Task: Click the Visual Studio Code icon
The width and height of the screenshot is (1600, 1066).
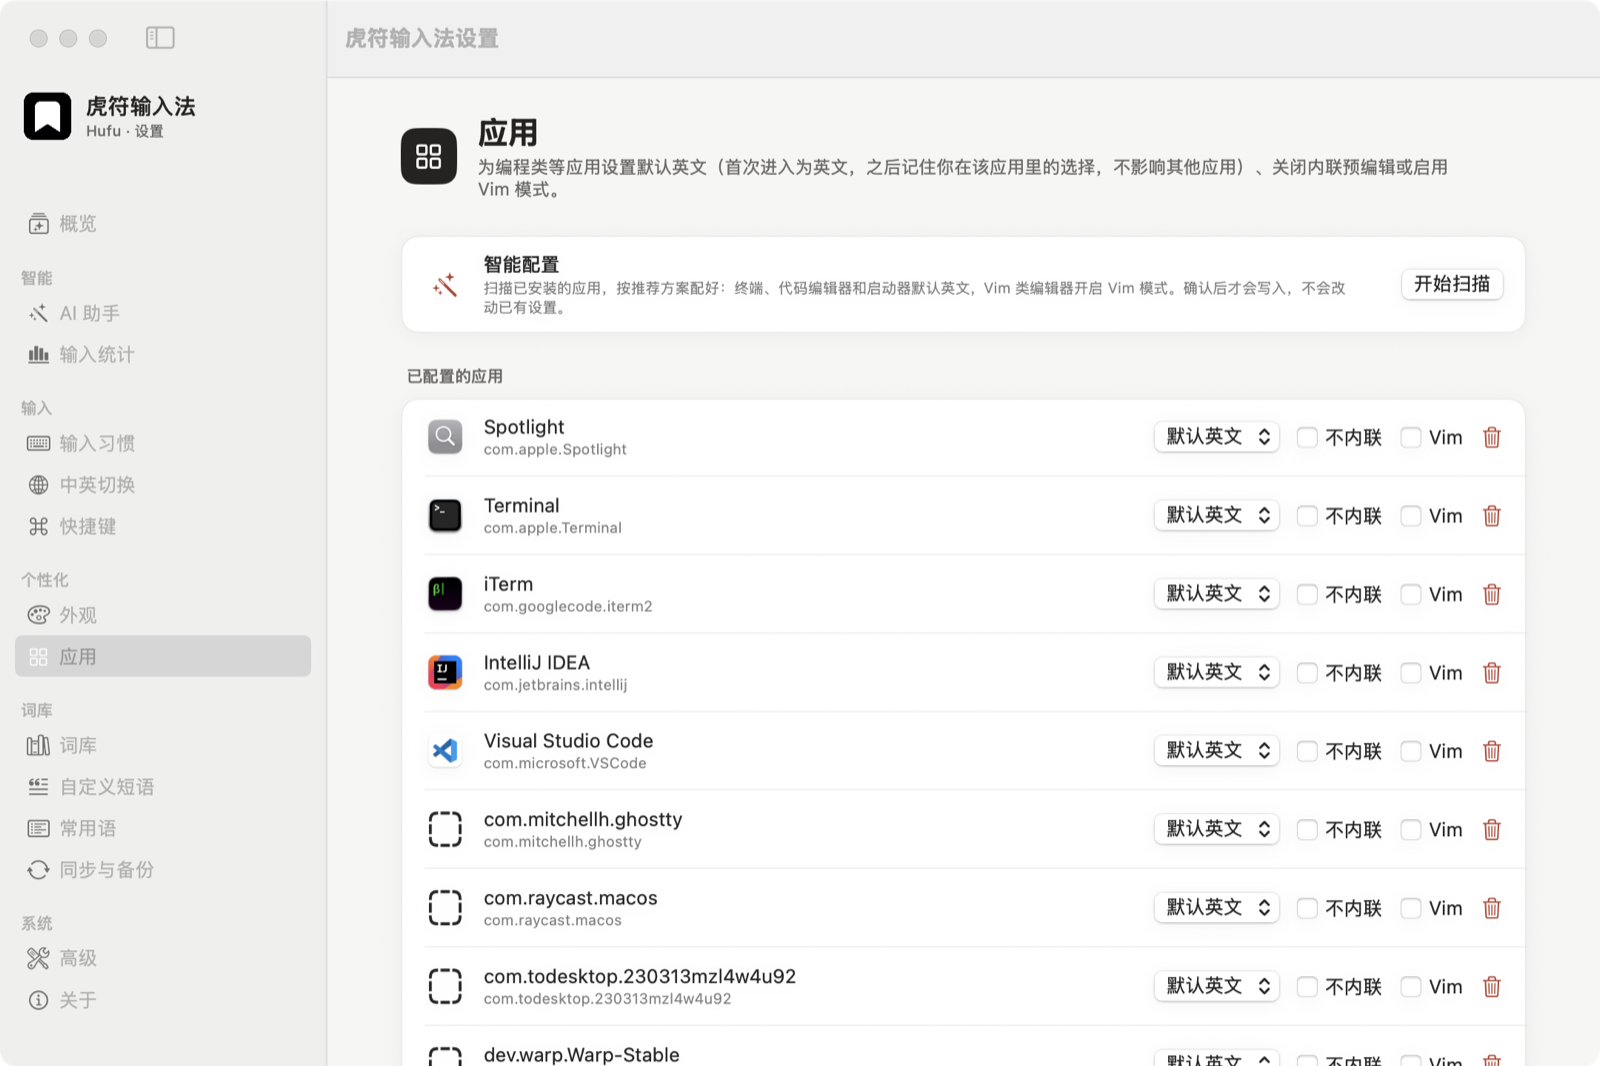Action: click(445, 751)
